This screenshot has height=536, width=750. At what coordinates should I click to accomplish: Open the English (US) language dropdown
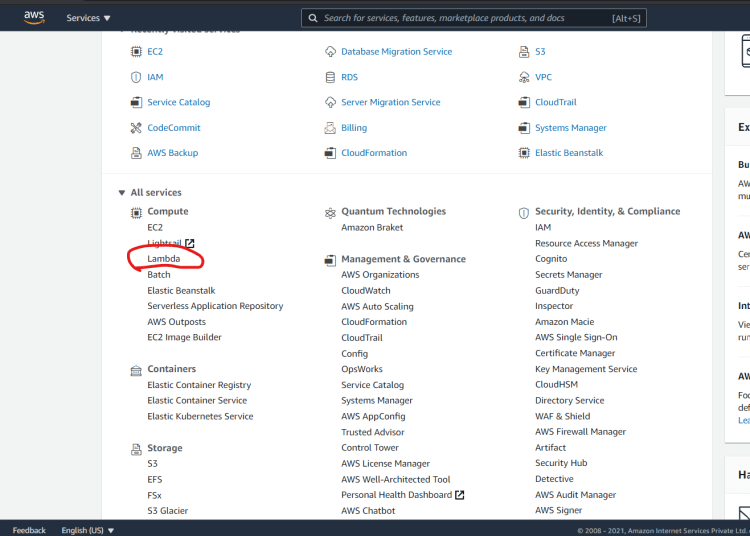88,530
